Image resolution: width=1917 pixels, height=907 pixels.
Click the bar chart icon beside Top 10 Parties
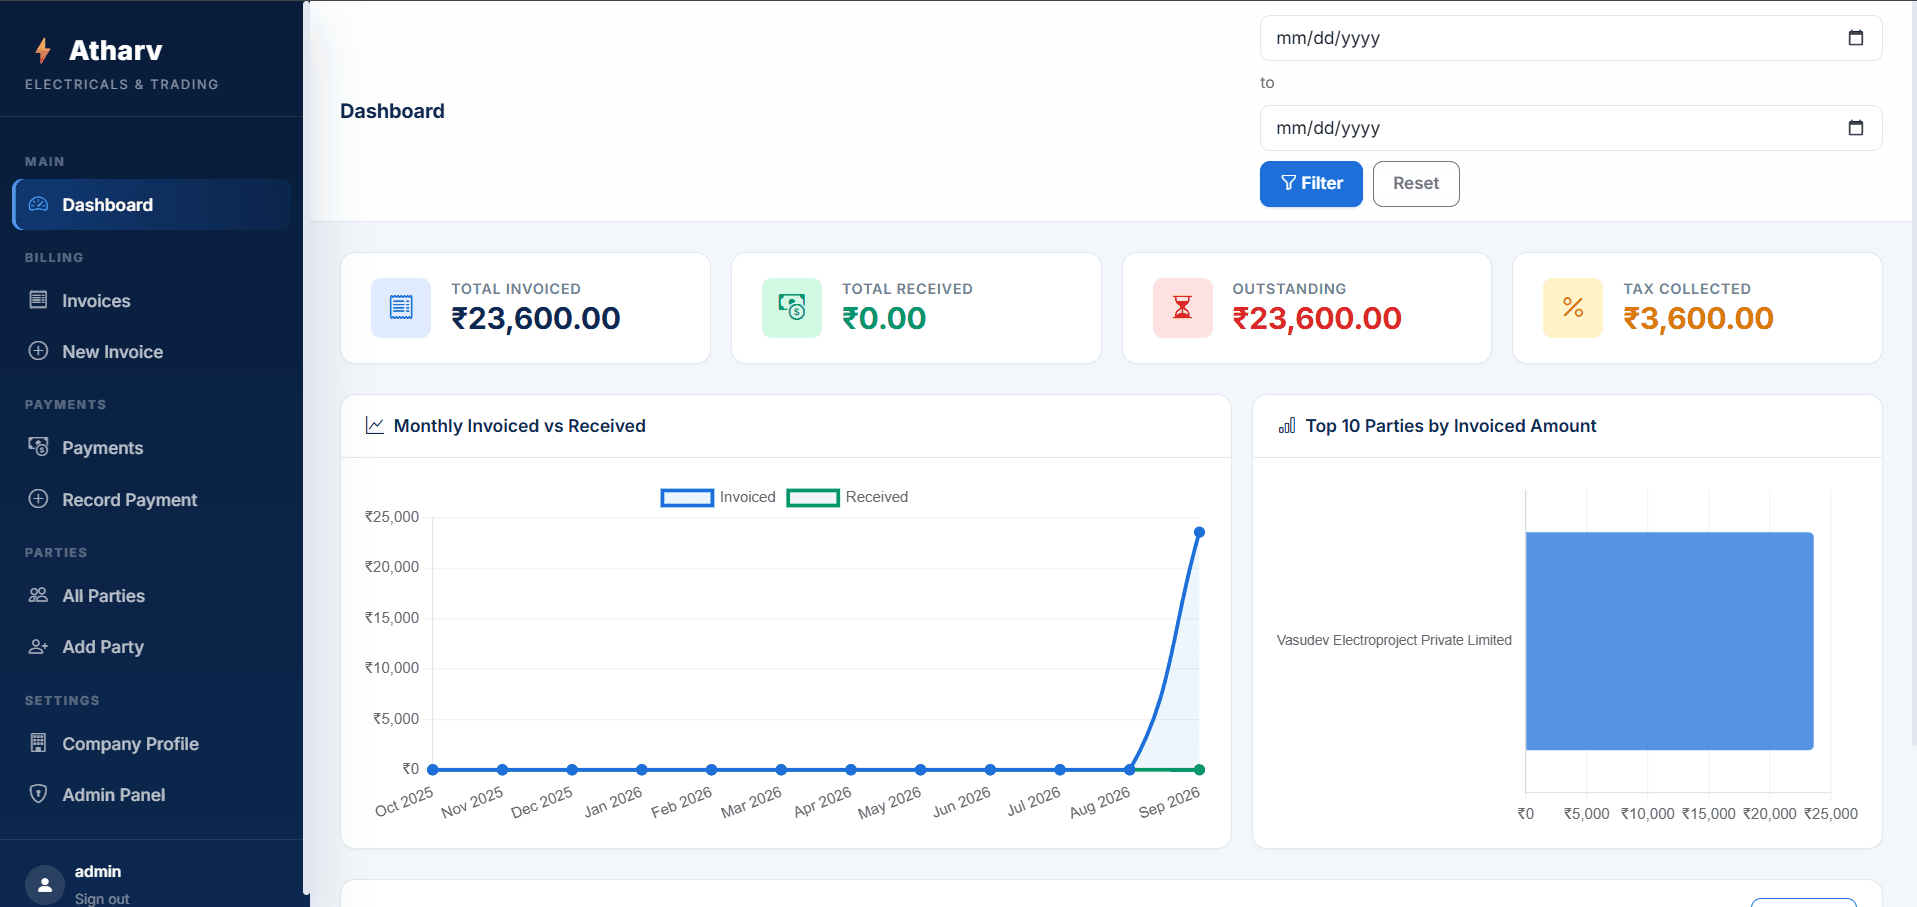tap(1287, 425)
